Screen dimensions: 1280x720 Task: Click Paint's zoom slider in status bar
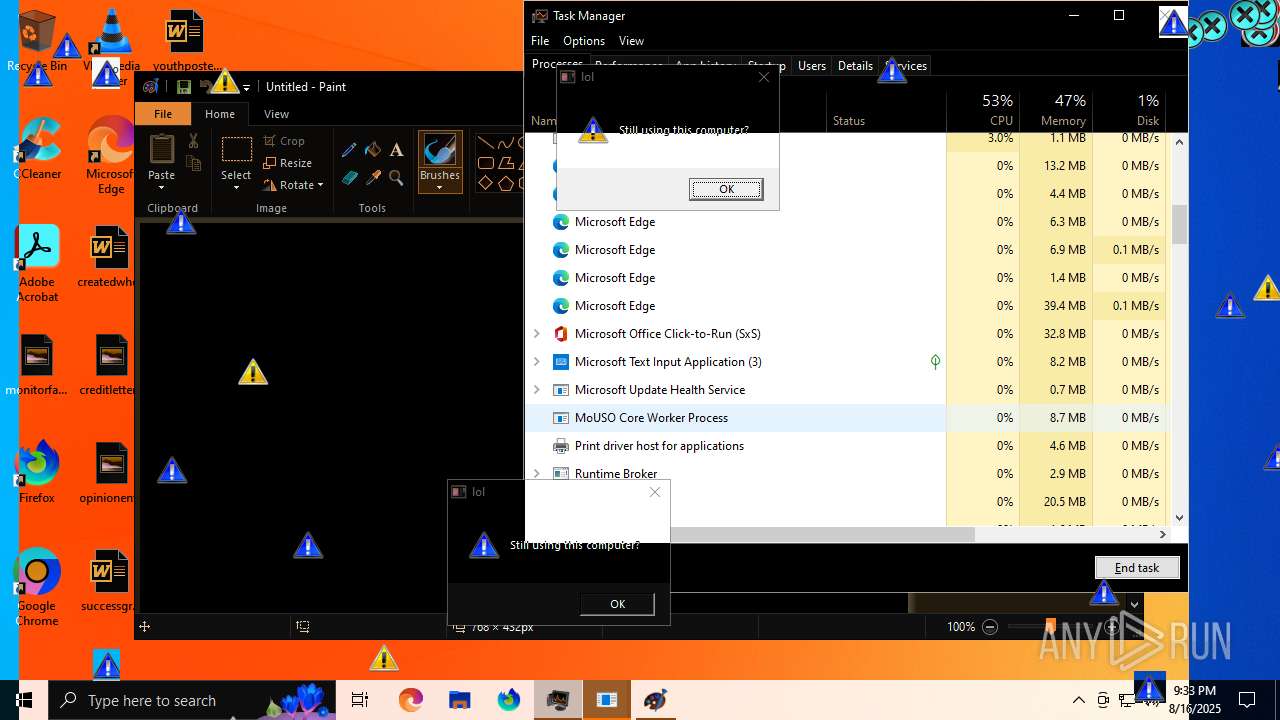pos(1050,627)
